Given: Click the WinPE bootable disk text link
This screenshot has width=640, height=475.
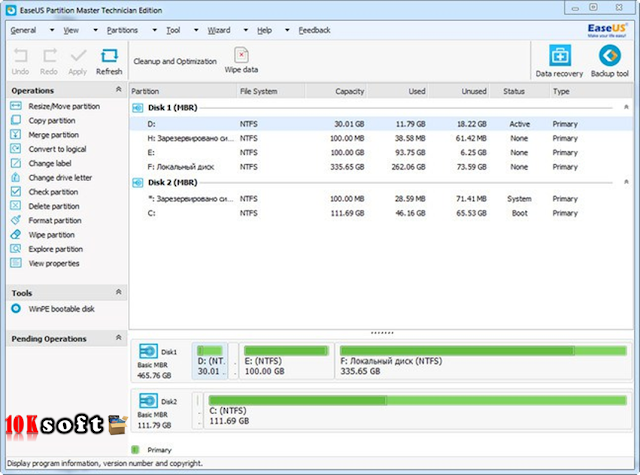Looking at the screenshot, I should 62,309.
